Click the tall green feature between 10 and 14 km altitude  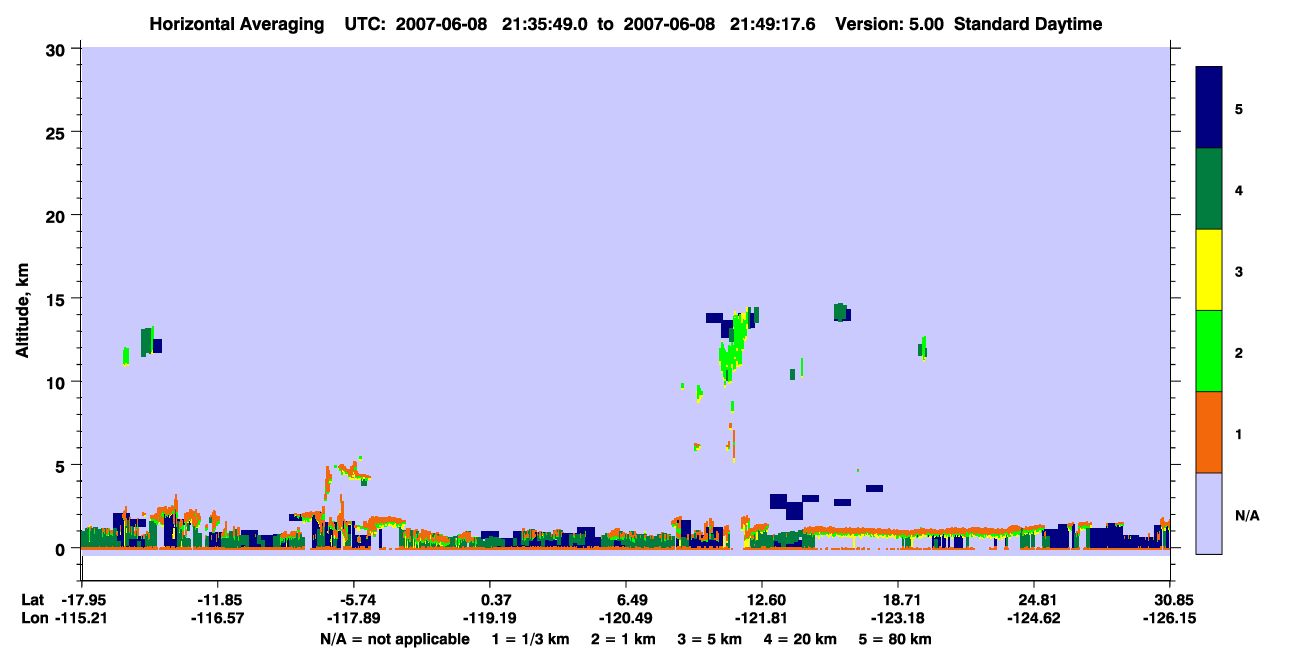point(735,347)
